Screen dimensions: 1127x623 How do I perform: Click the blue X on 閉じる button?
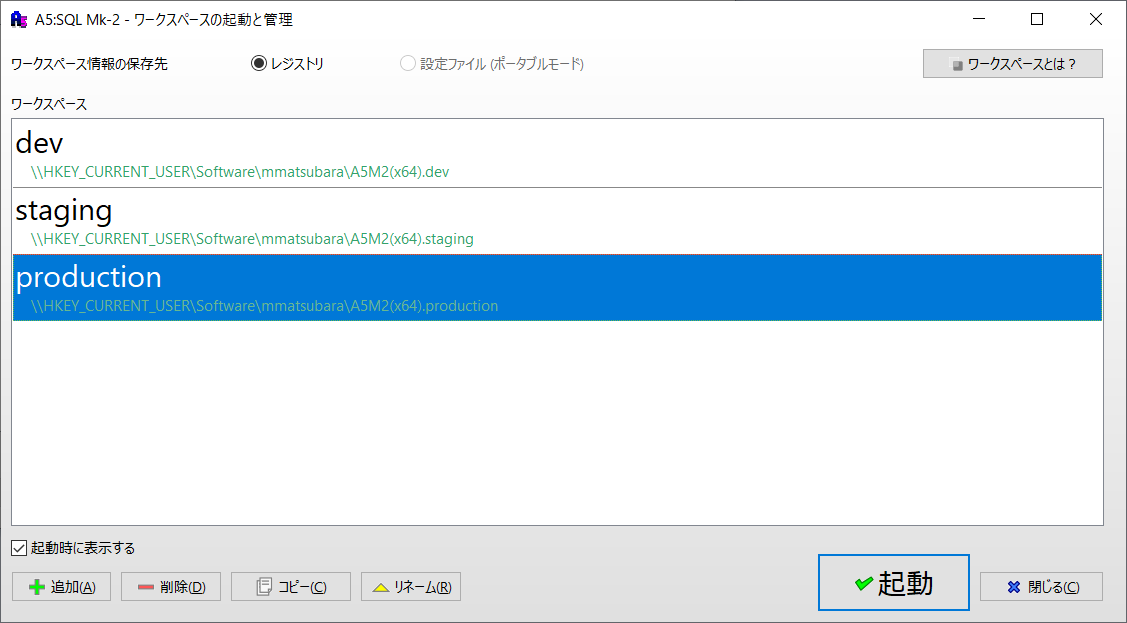pyautogui.click(x=1013, y=587)
